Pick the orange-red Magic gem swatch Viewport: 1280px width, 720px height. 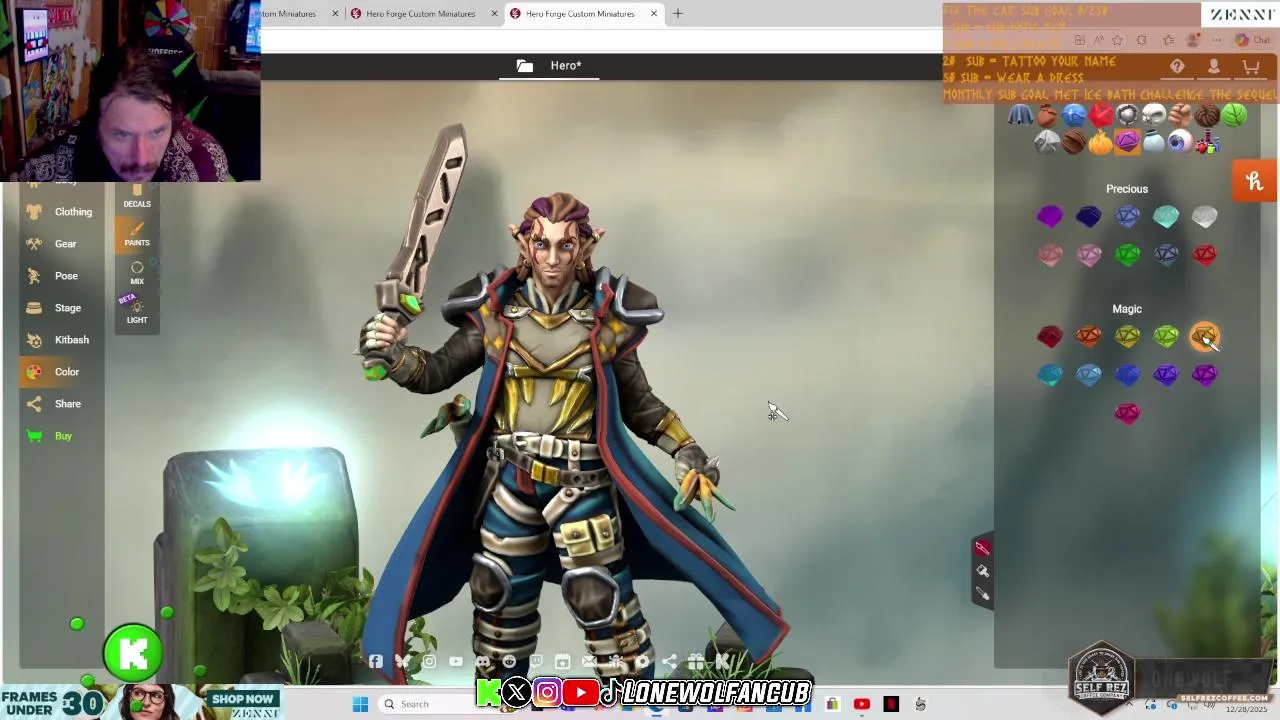click(1088, 337)
